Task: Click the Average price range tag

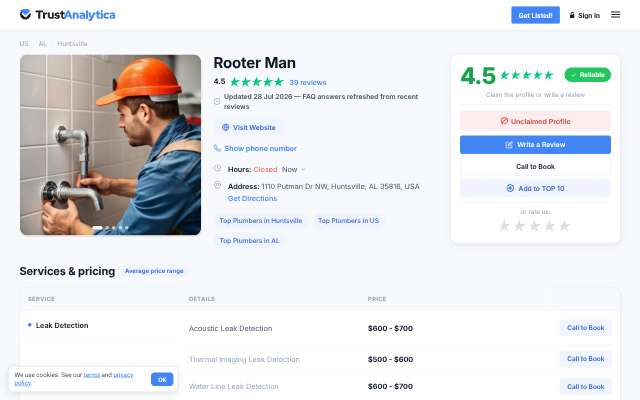Action: pyautogui.click(x=154, y=271)
